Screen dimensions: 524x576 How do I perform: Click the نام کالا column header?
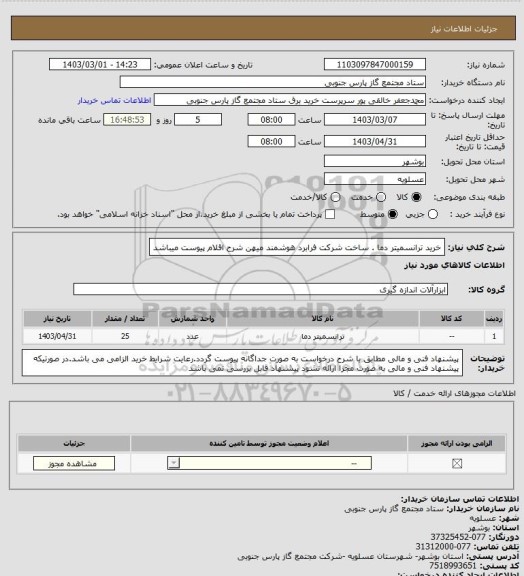[323, 318]
